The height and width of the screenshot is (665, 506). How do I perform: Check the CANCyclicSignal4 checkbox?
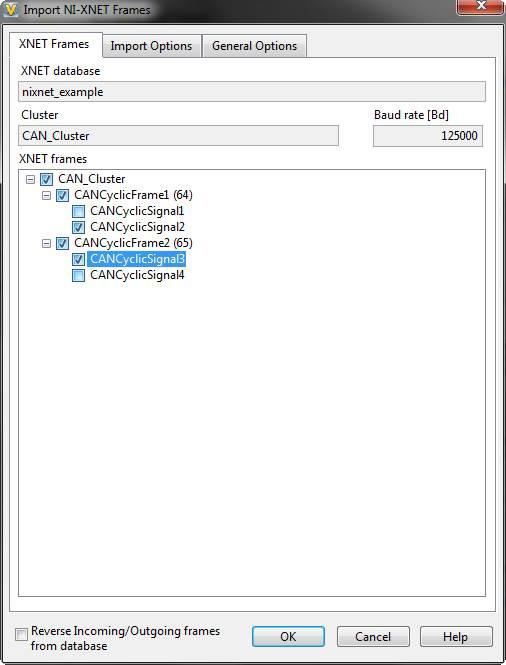(78, 275)
